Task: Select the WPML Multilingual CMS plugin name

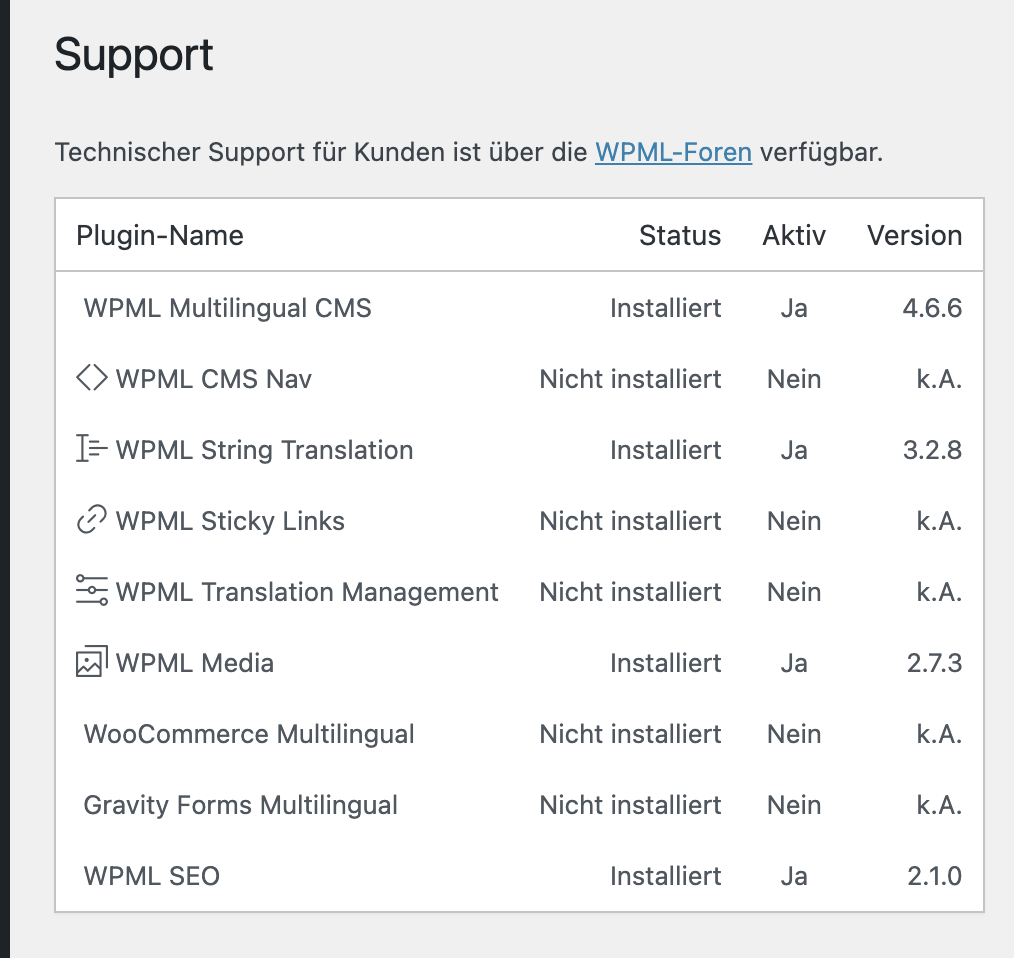Action: [x=228, y=308]
